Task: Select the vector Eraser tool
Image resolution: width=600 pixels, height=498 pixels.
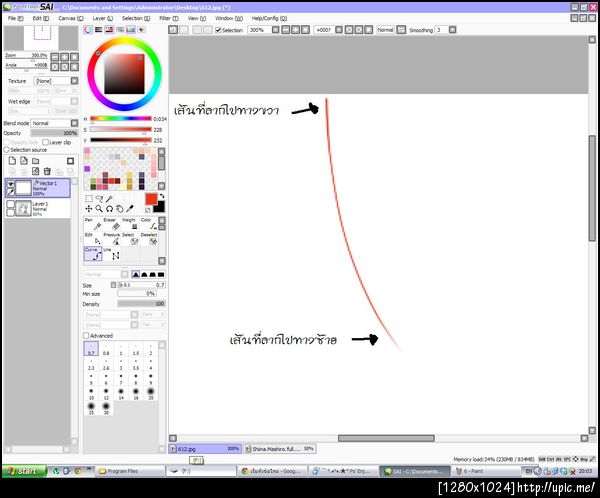Action: pyautogui.click(x=112, y=224)
